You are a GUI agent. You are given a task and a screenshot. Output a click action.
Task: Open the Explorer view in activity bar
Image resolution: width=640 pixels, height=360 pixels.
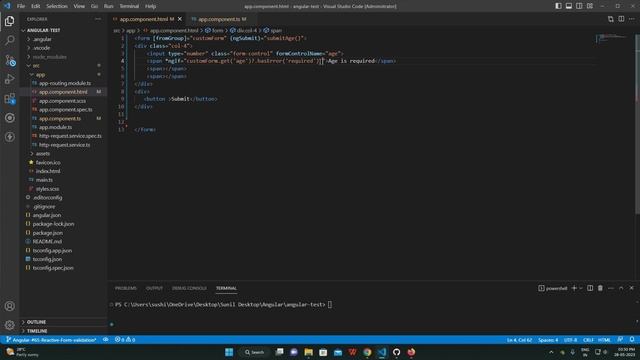pos(9,21)
